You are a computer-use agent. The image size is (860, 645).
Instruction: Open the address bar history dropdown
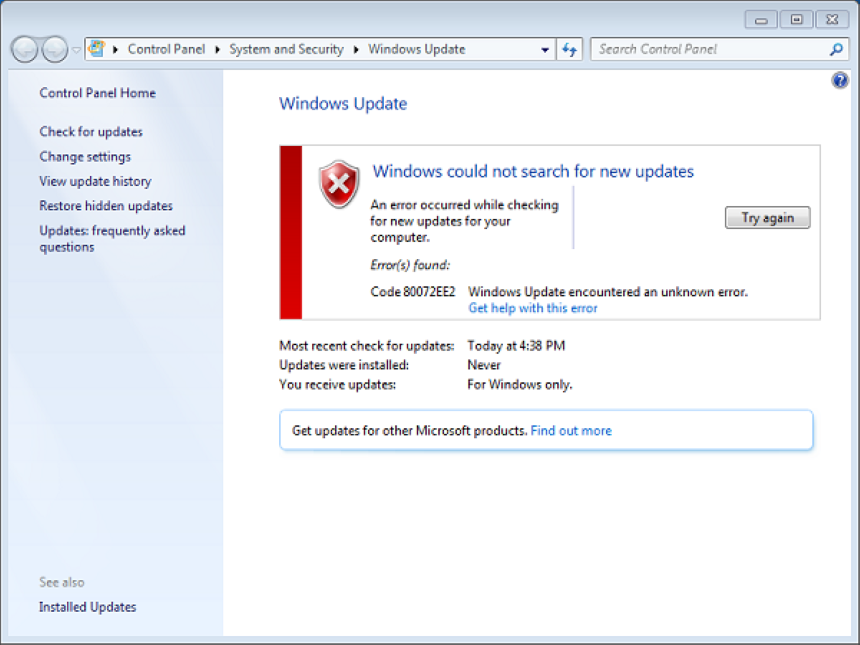545,50
